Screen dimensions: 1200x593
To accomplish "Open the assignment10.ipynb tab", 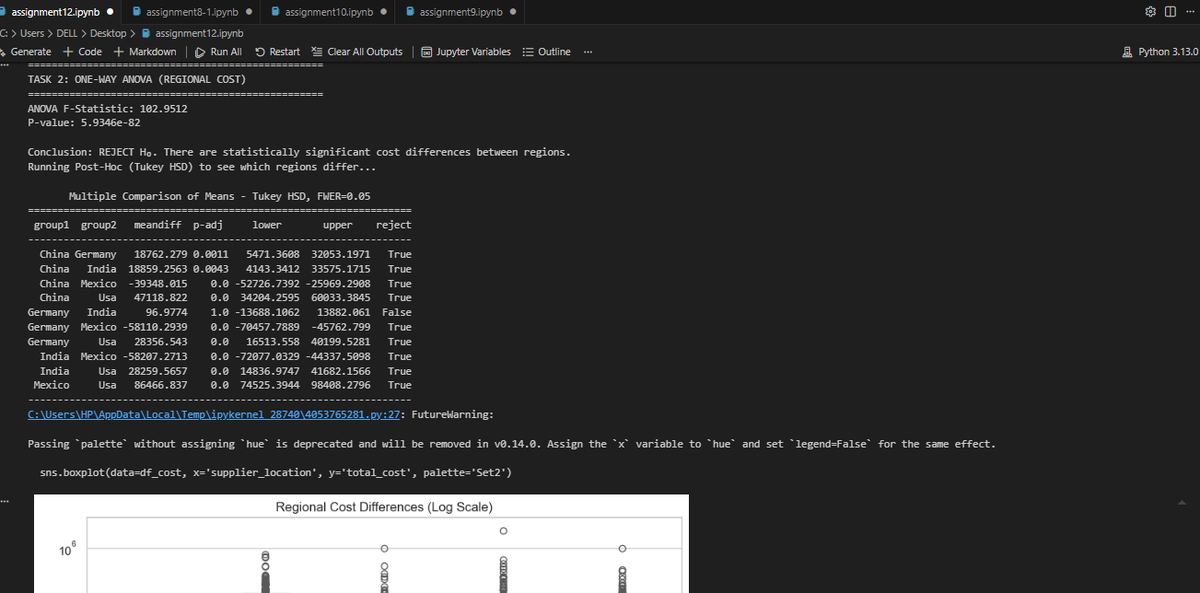I will pos(329,12).
